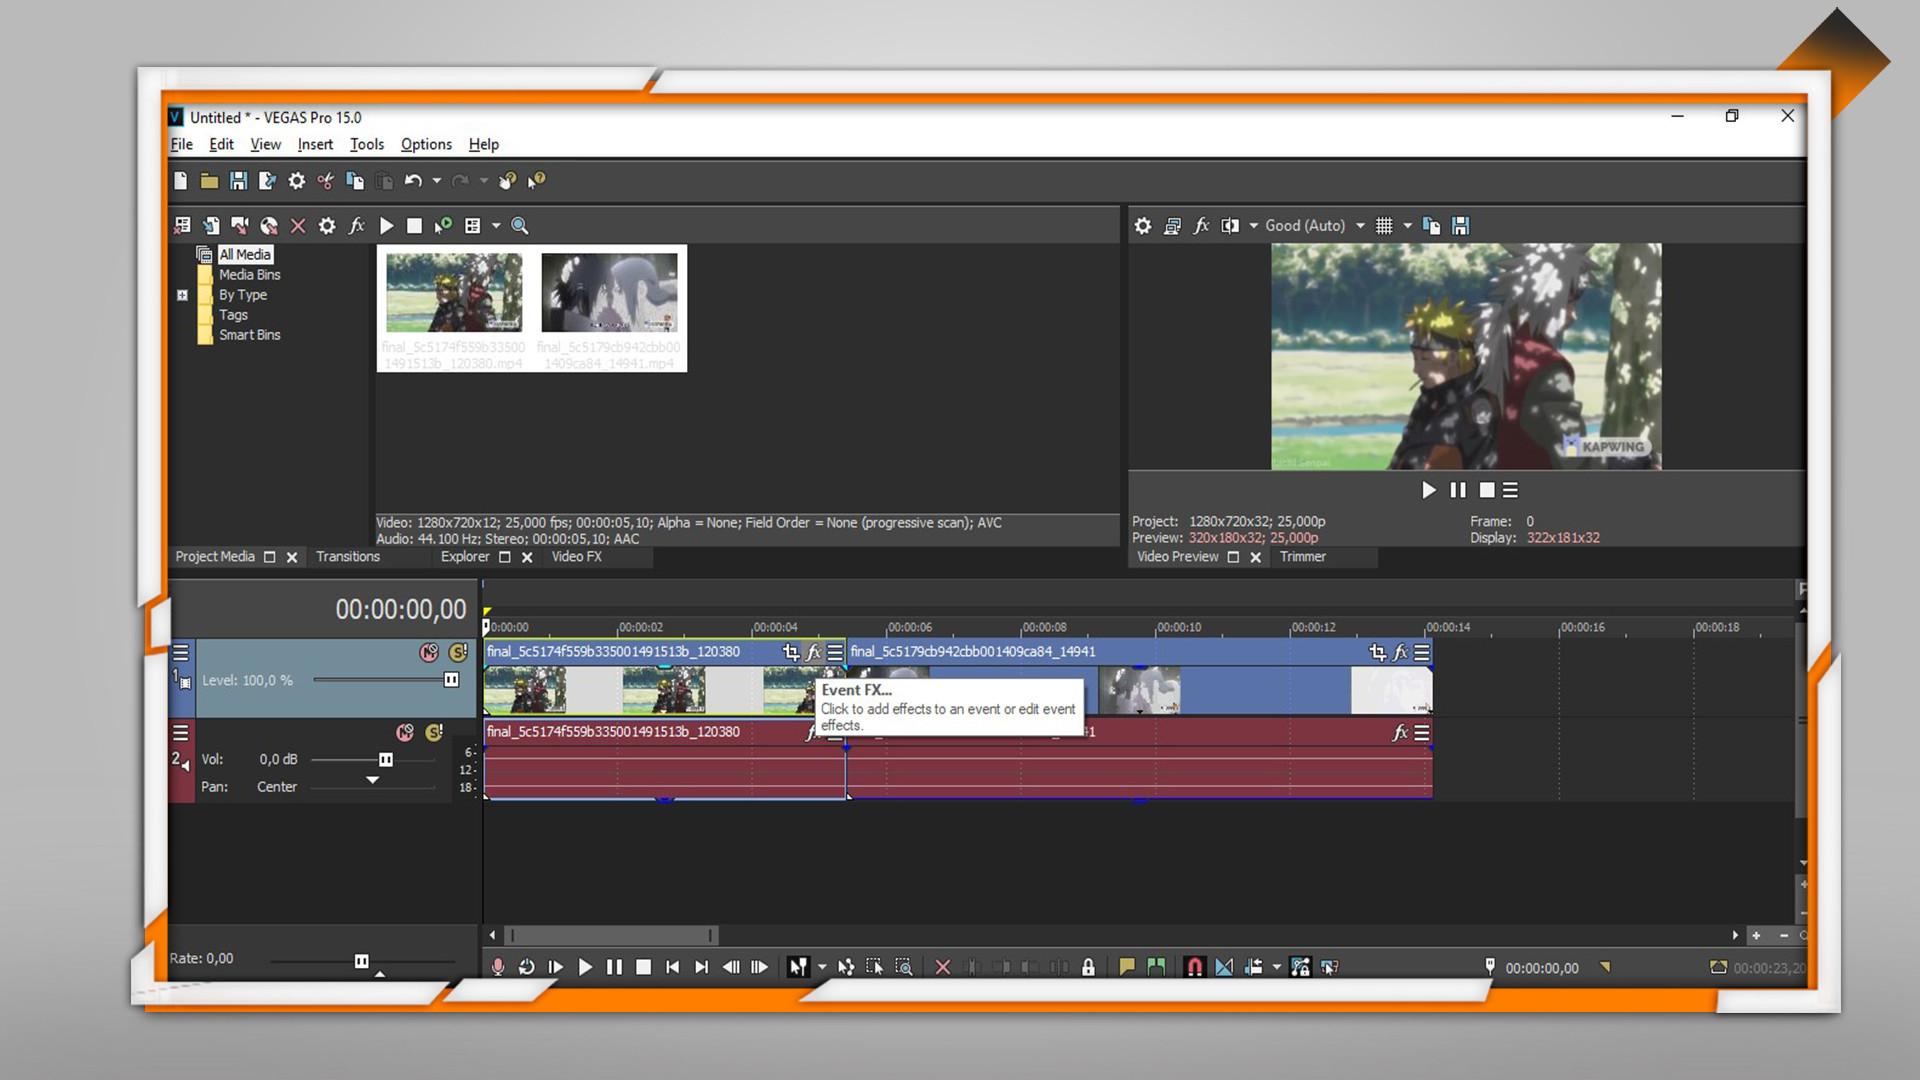Screen dimensions: 1920x1080
Task: Expand the By Type tree node
Action: click(182, 295)
